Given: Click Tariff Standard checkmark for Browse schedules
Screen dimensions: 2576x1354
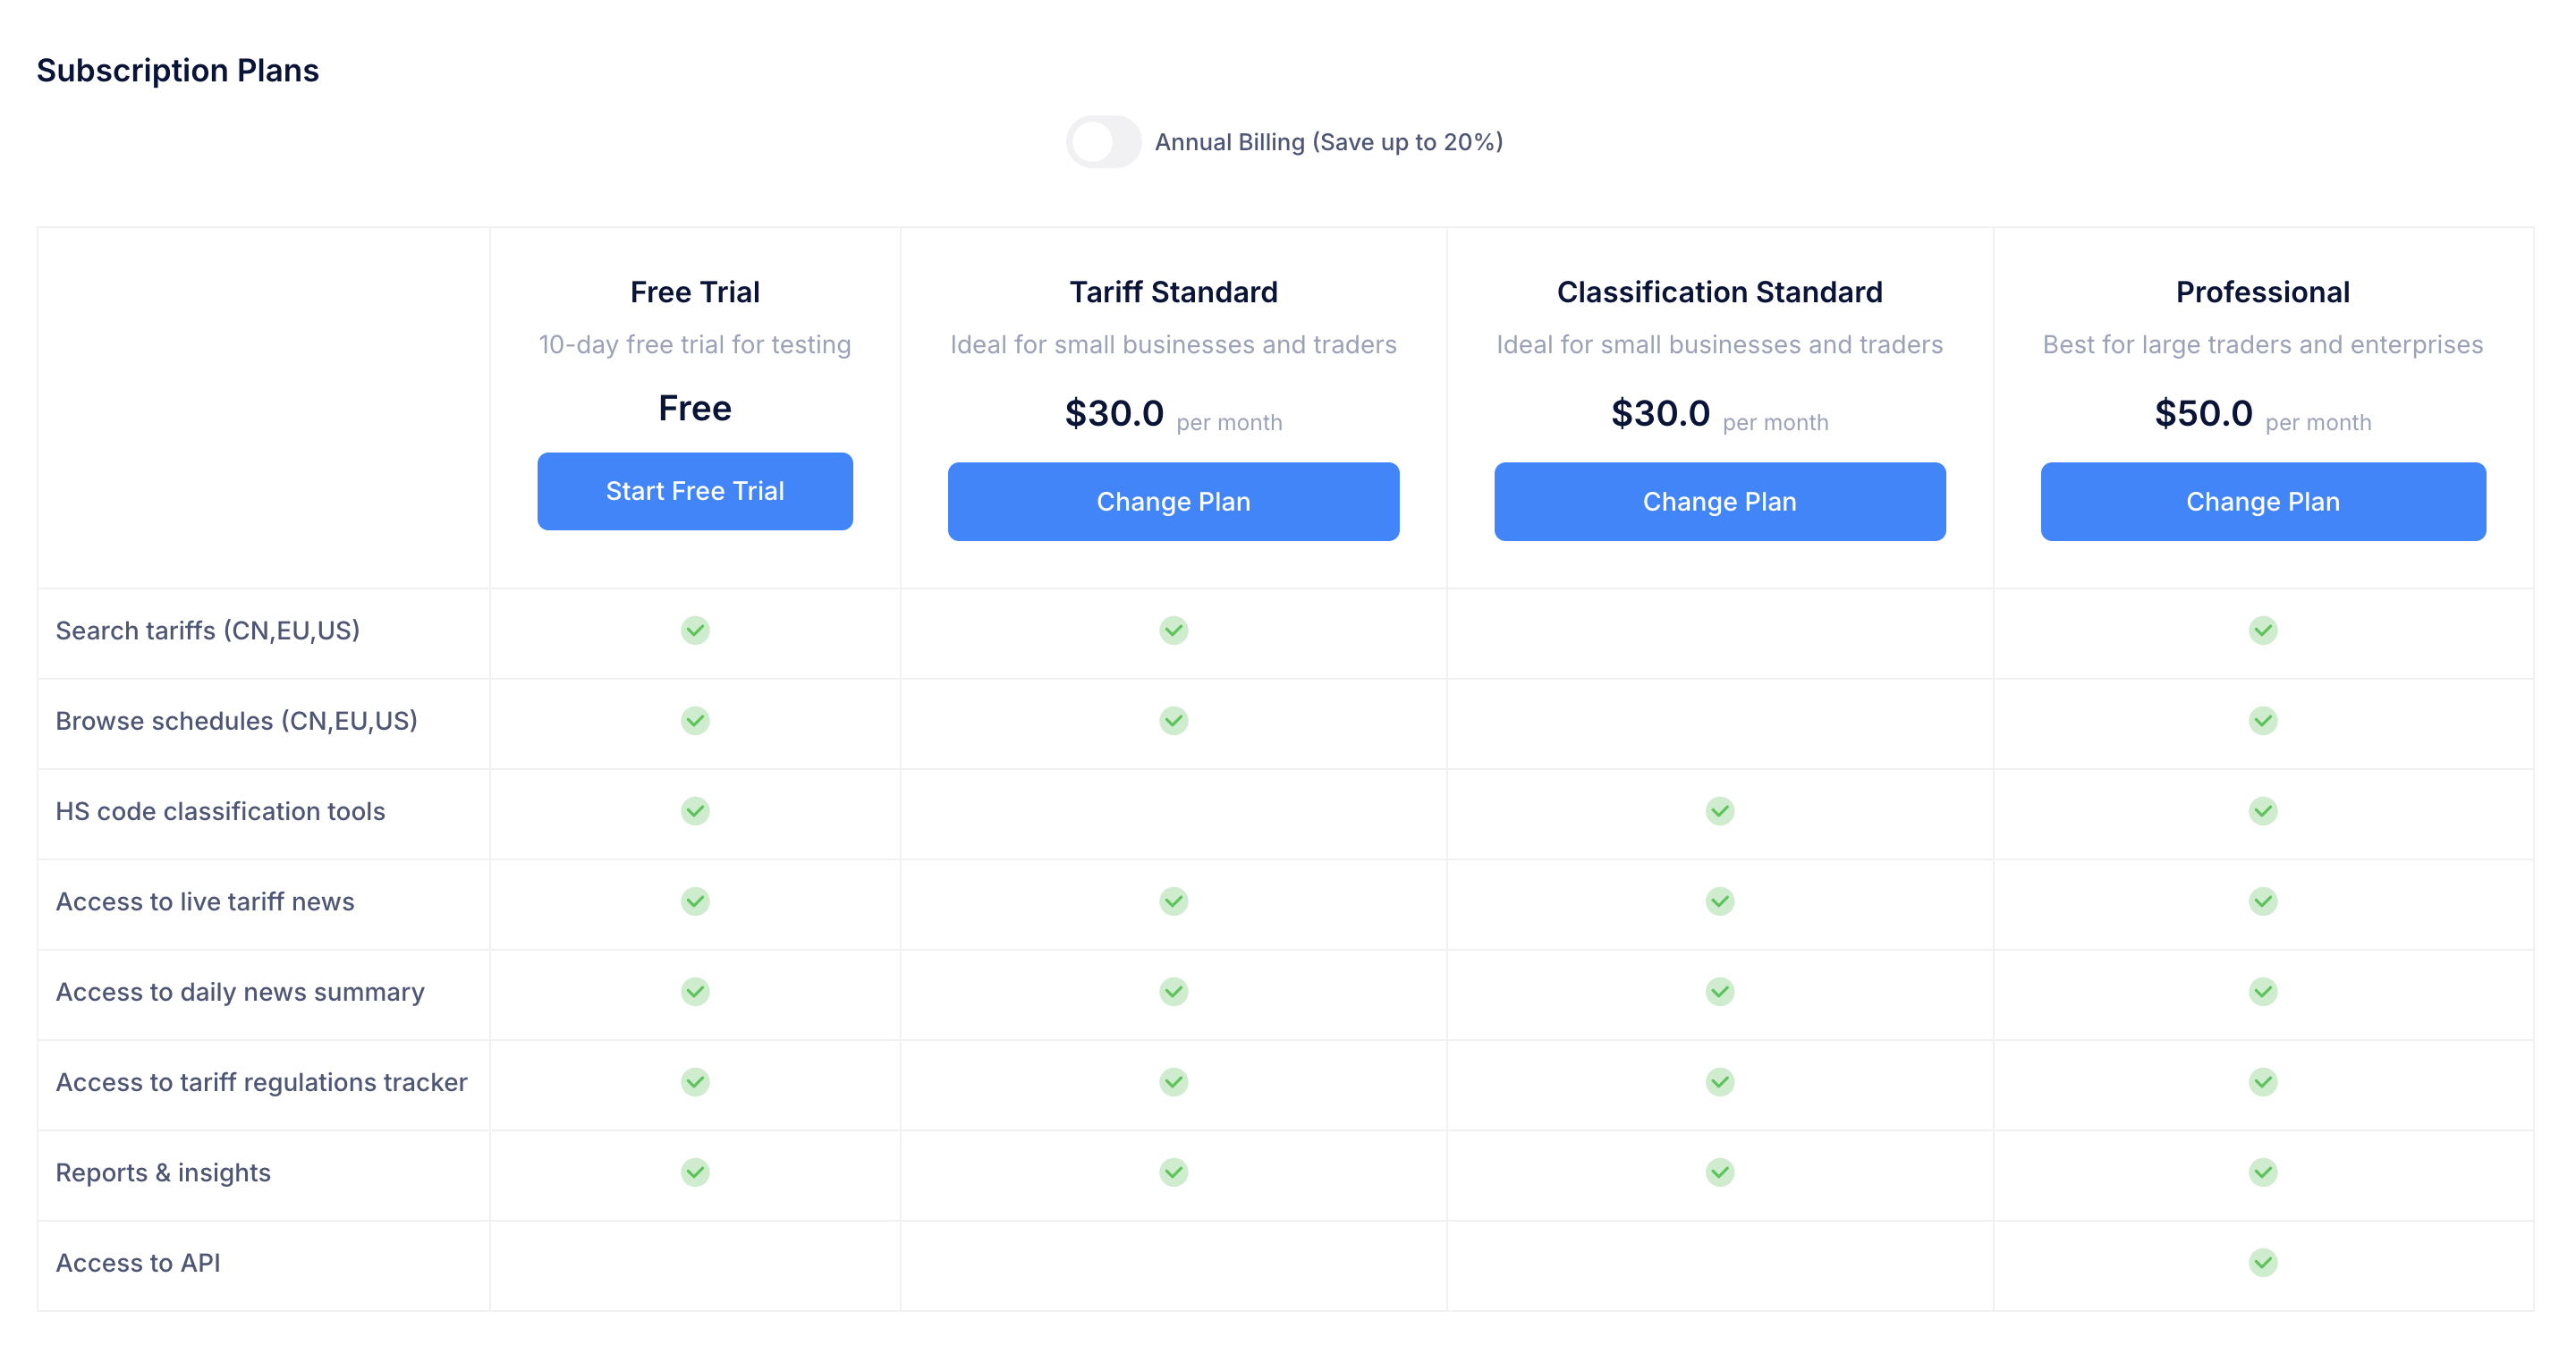Looking at the screenshot, I should pyautogui.click(x=1173, y=720).
